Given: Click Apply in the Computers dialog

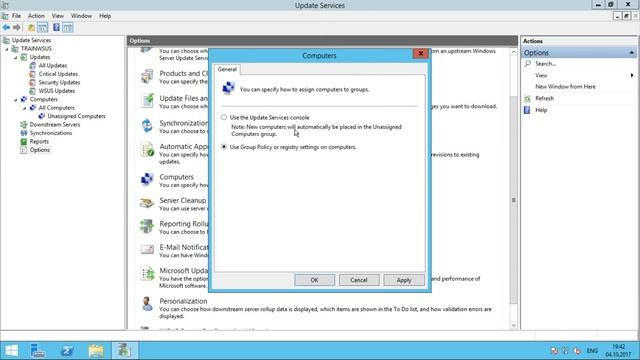Looking at the screenshot, I should [404, 280].
